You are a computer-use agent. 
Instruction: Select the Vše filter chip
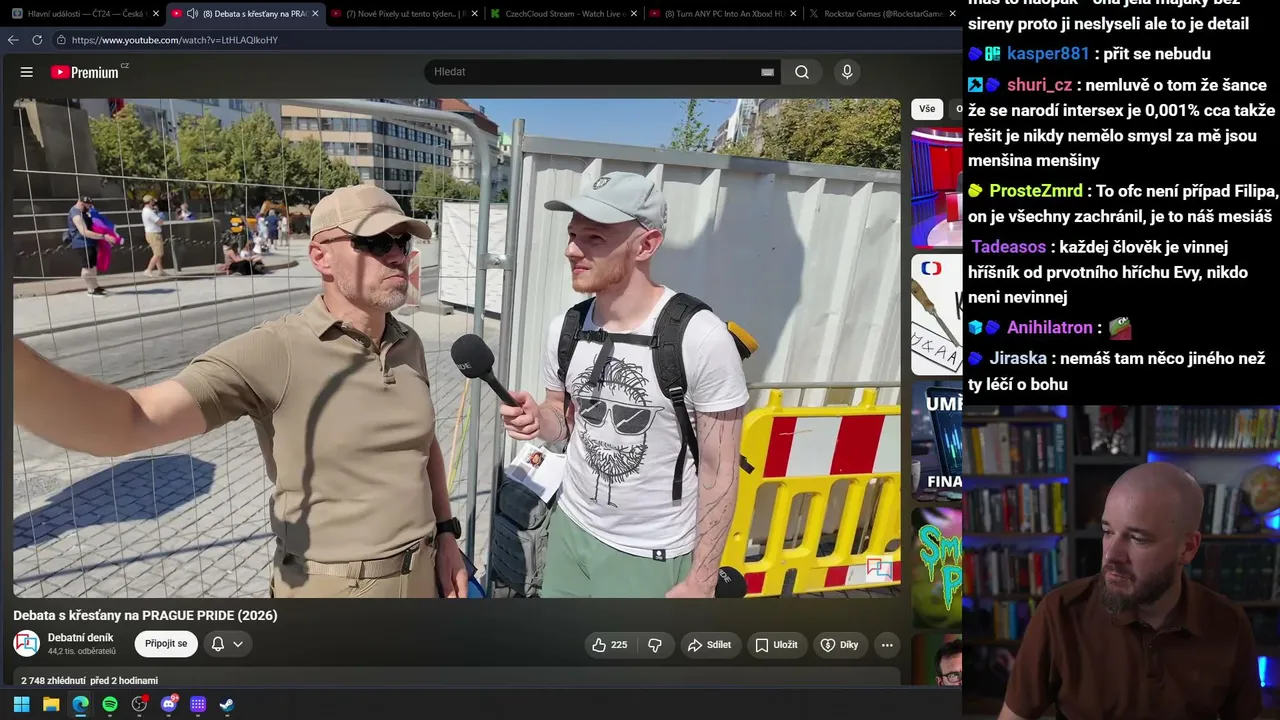(x=927, y=109)
